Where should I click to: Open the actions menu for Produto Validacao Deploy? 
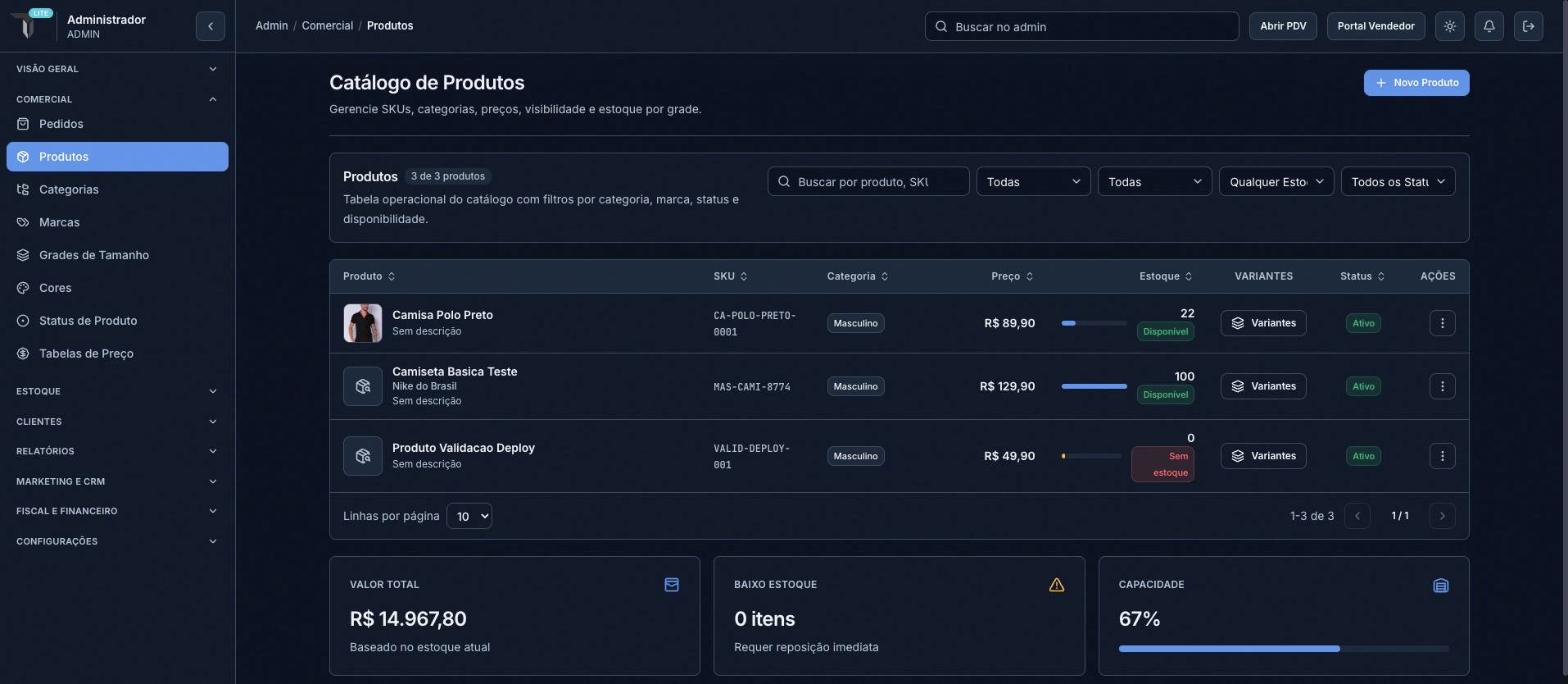[1442, 456]
